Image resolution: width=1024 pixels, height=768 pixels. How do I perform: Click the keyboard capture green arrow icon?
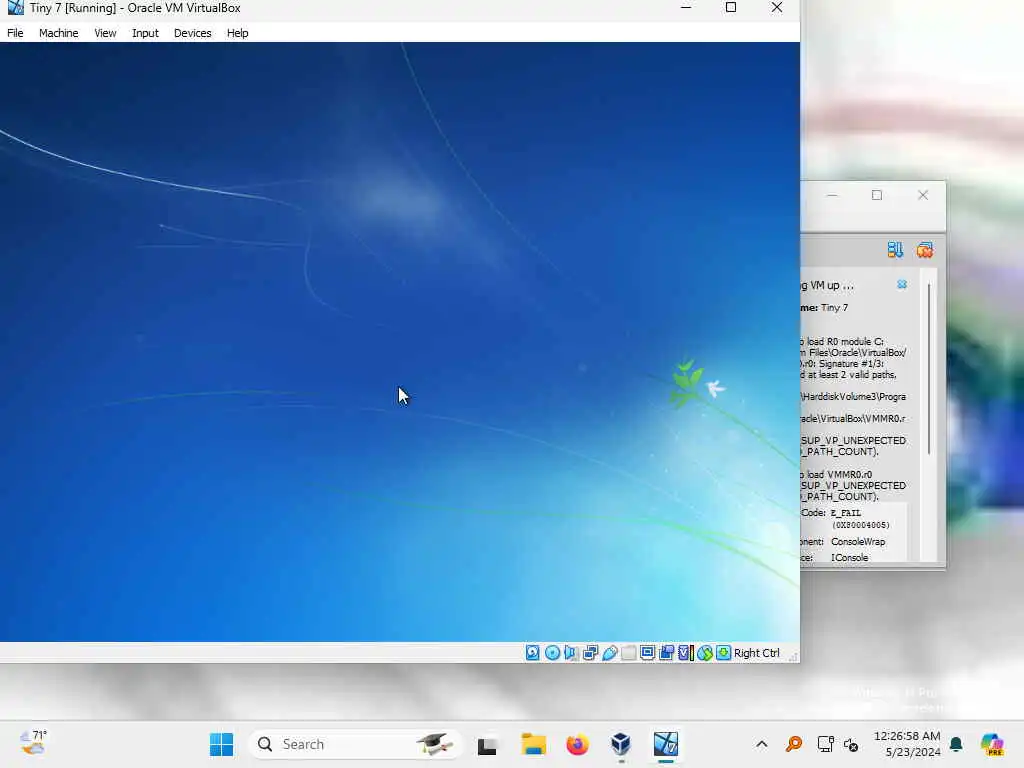pyautogui.click(x=724, y=652)
